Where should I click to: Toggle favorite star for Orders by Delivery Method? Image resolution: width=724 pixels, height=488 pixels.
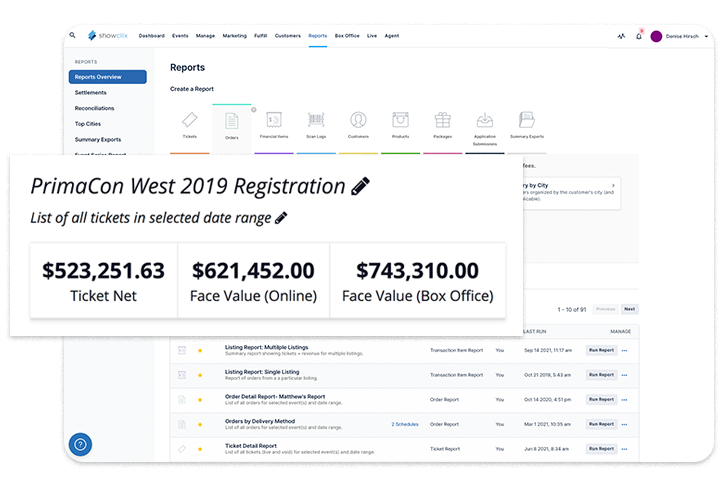(x=200, y=425)
